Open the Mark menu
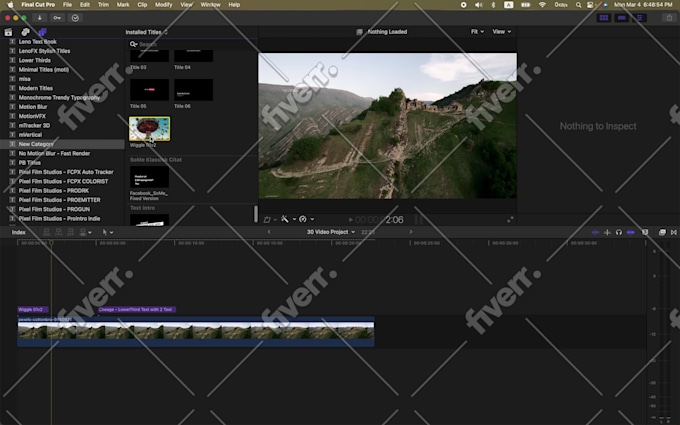680x425 pixels. coord(123,5)
